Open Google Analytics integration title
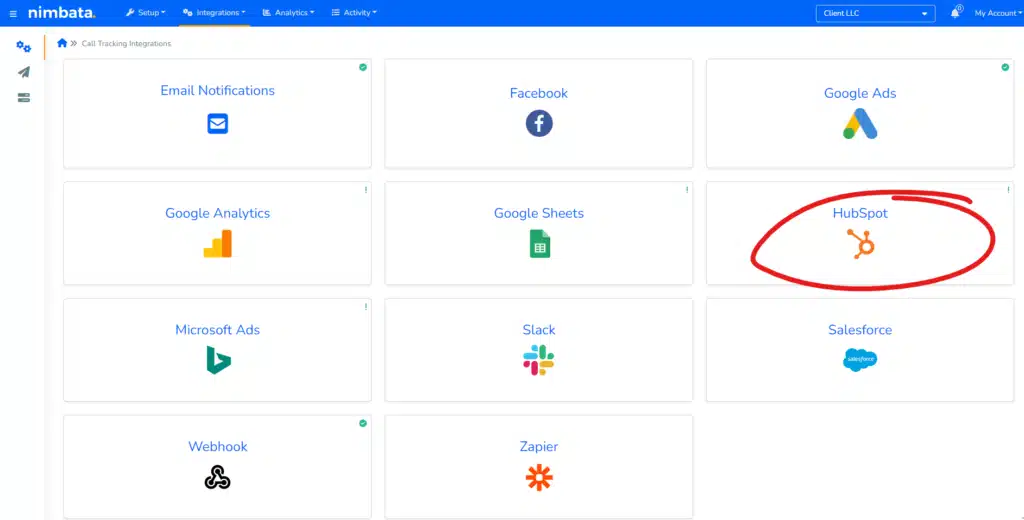Image resolution: width=1024 pixels, height=520 pixels. 217,213
